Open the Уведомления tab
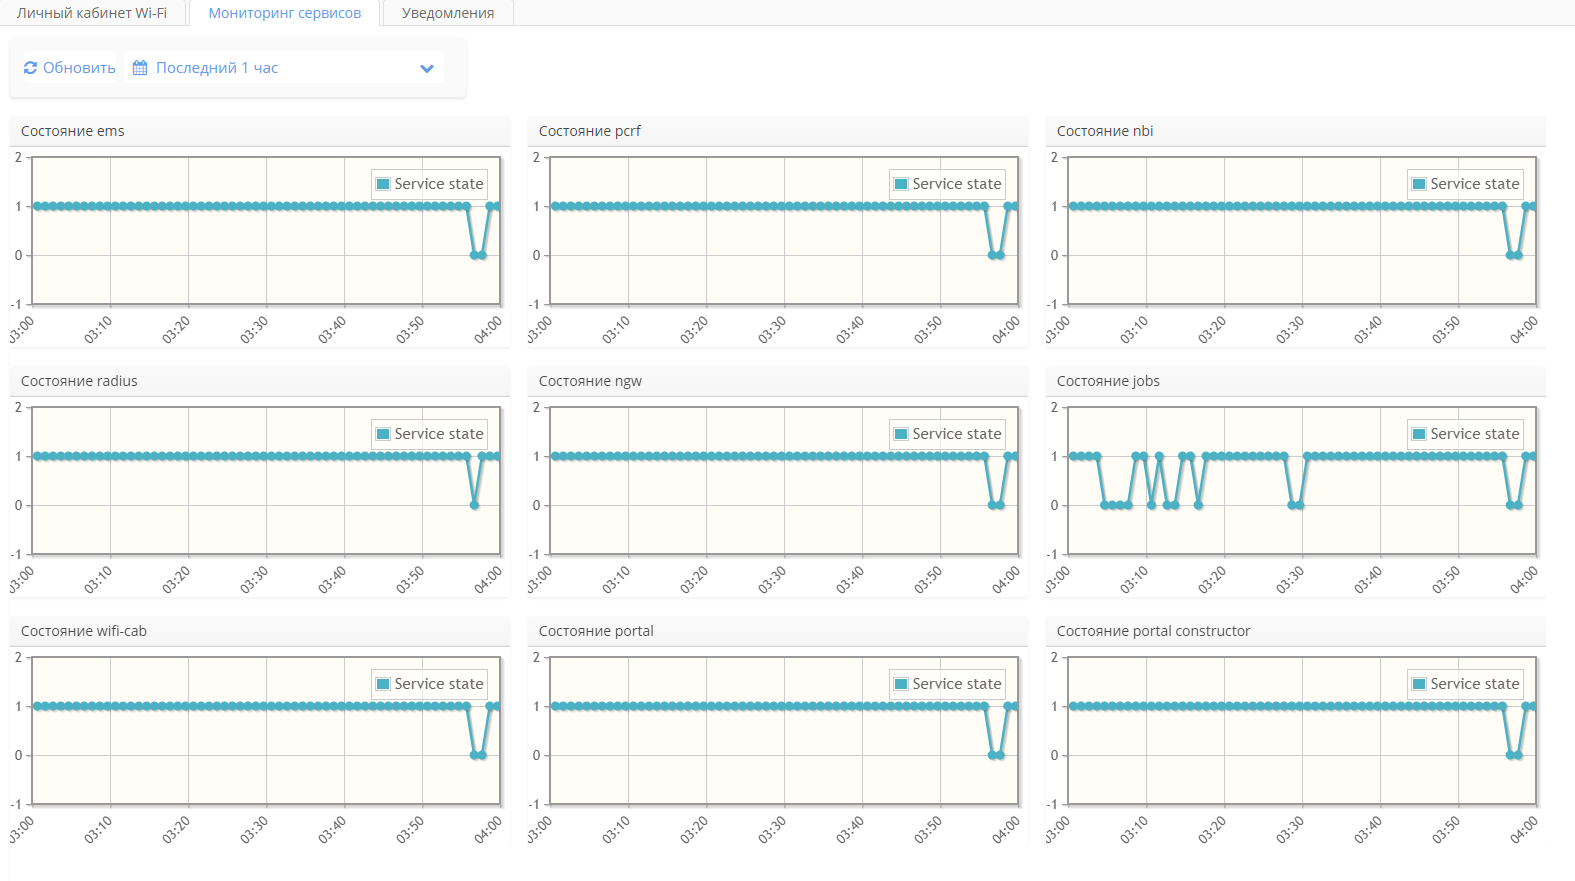This screenshot has width=1575, height=881. coord(448,13)
